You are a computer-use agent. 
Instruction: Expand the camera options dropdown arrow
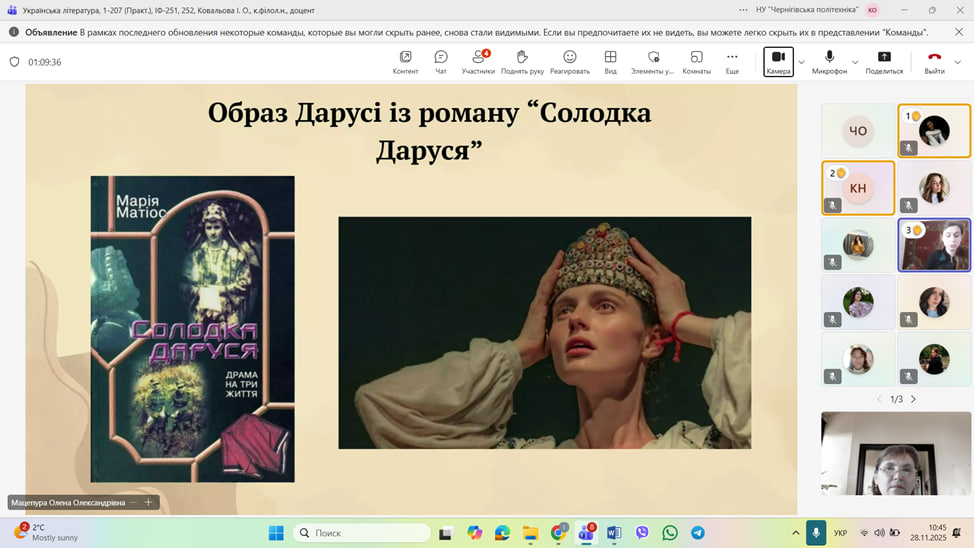(801, 62)
